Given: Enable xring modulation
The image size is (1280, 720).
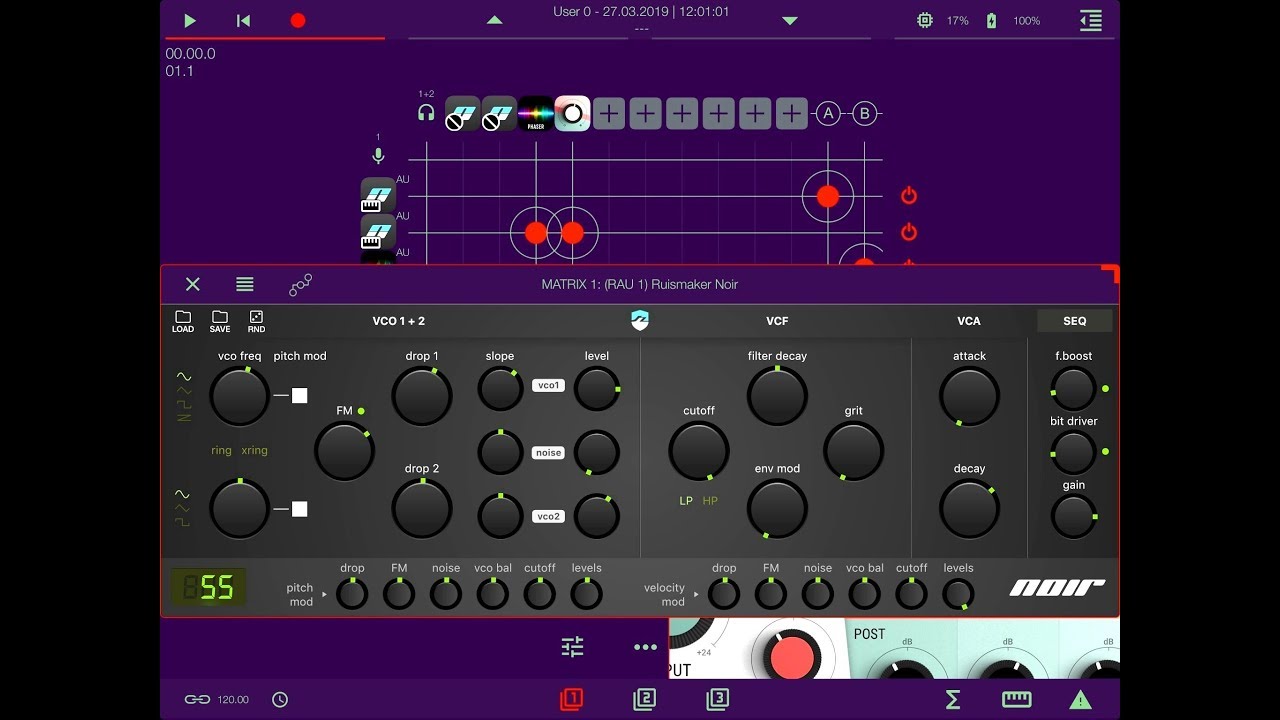Looking at the screenshot, I should pyautogui.click(x=254, y=450).
